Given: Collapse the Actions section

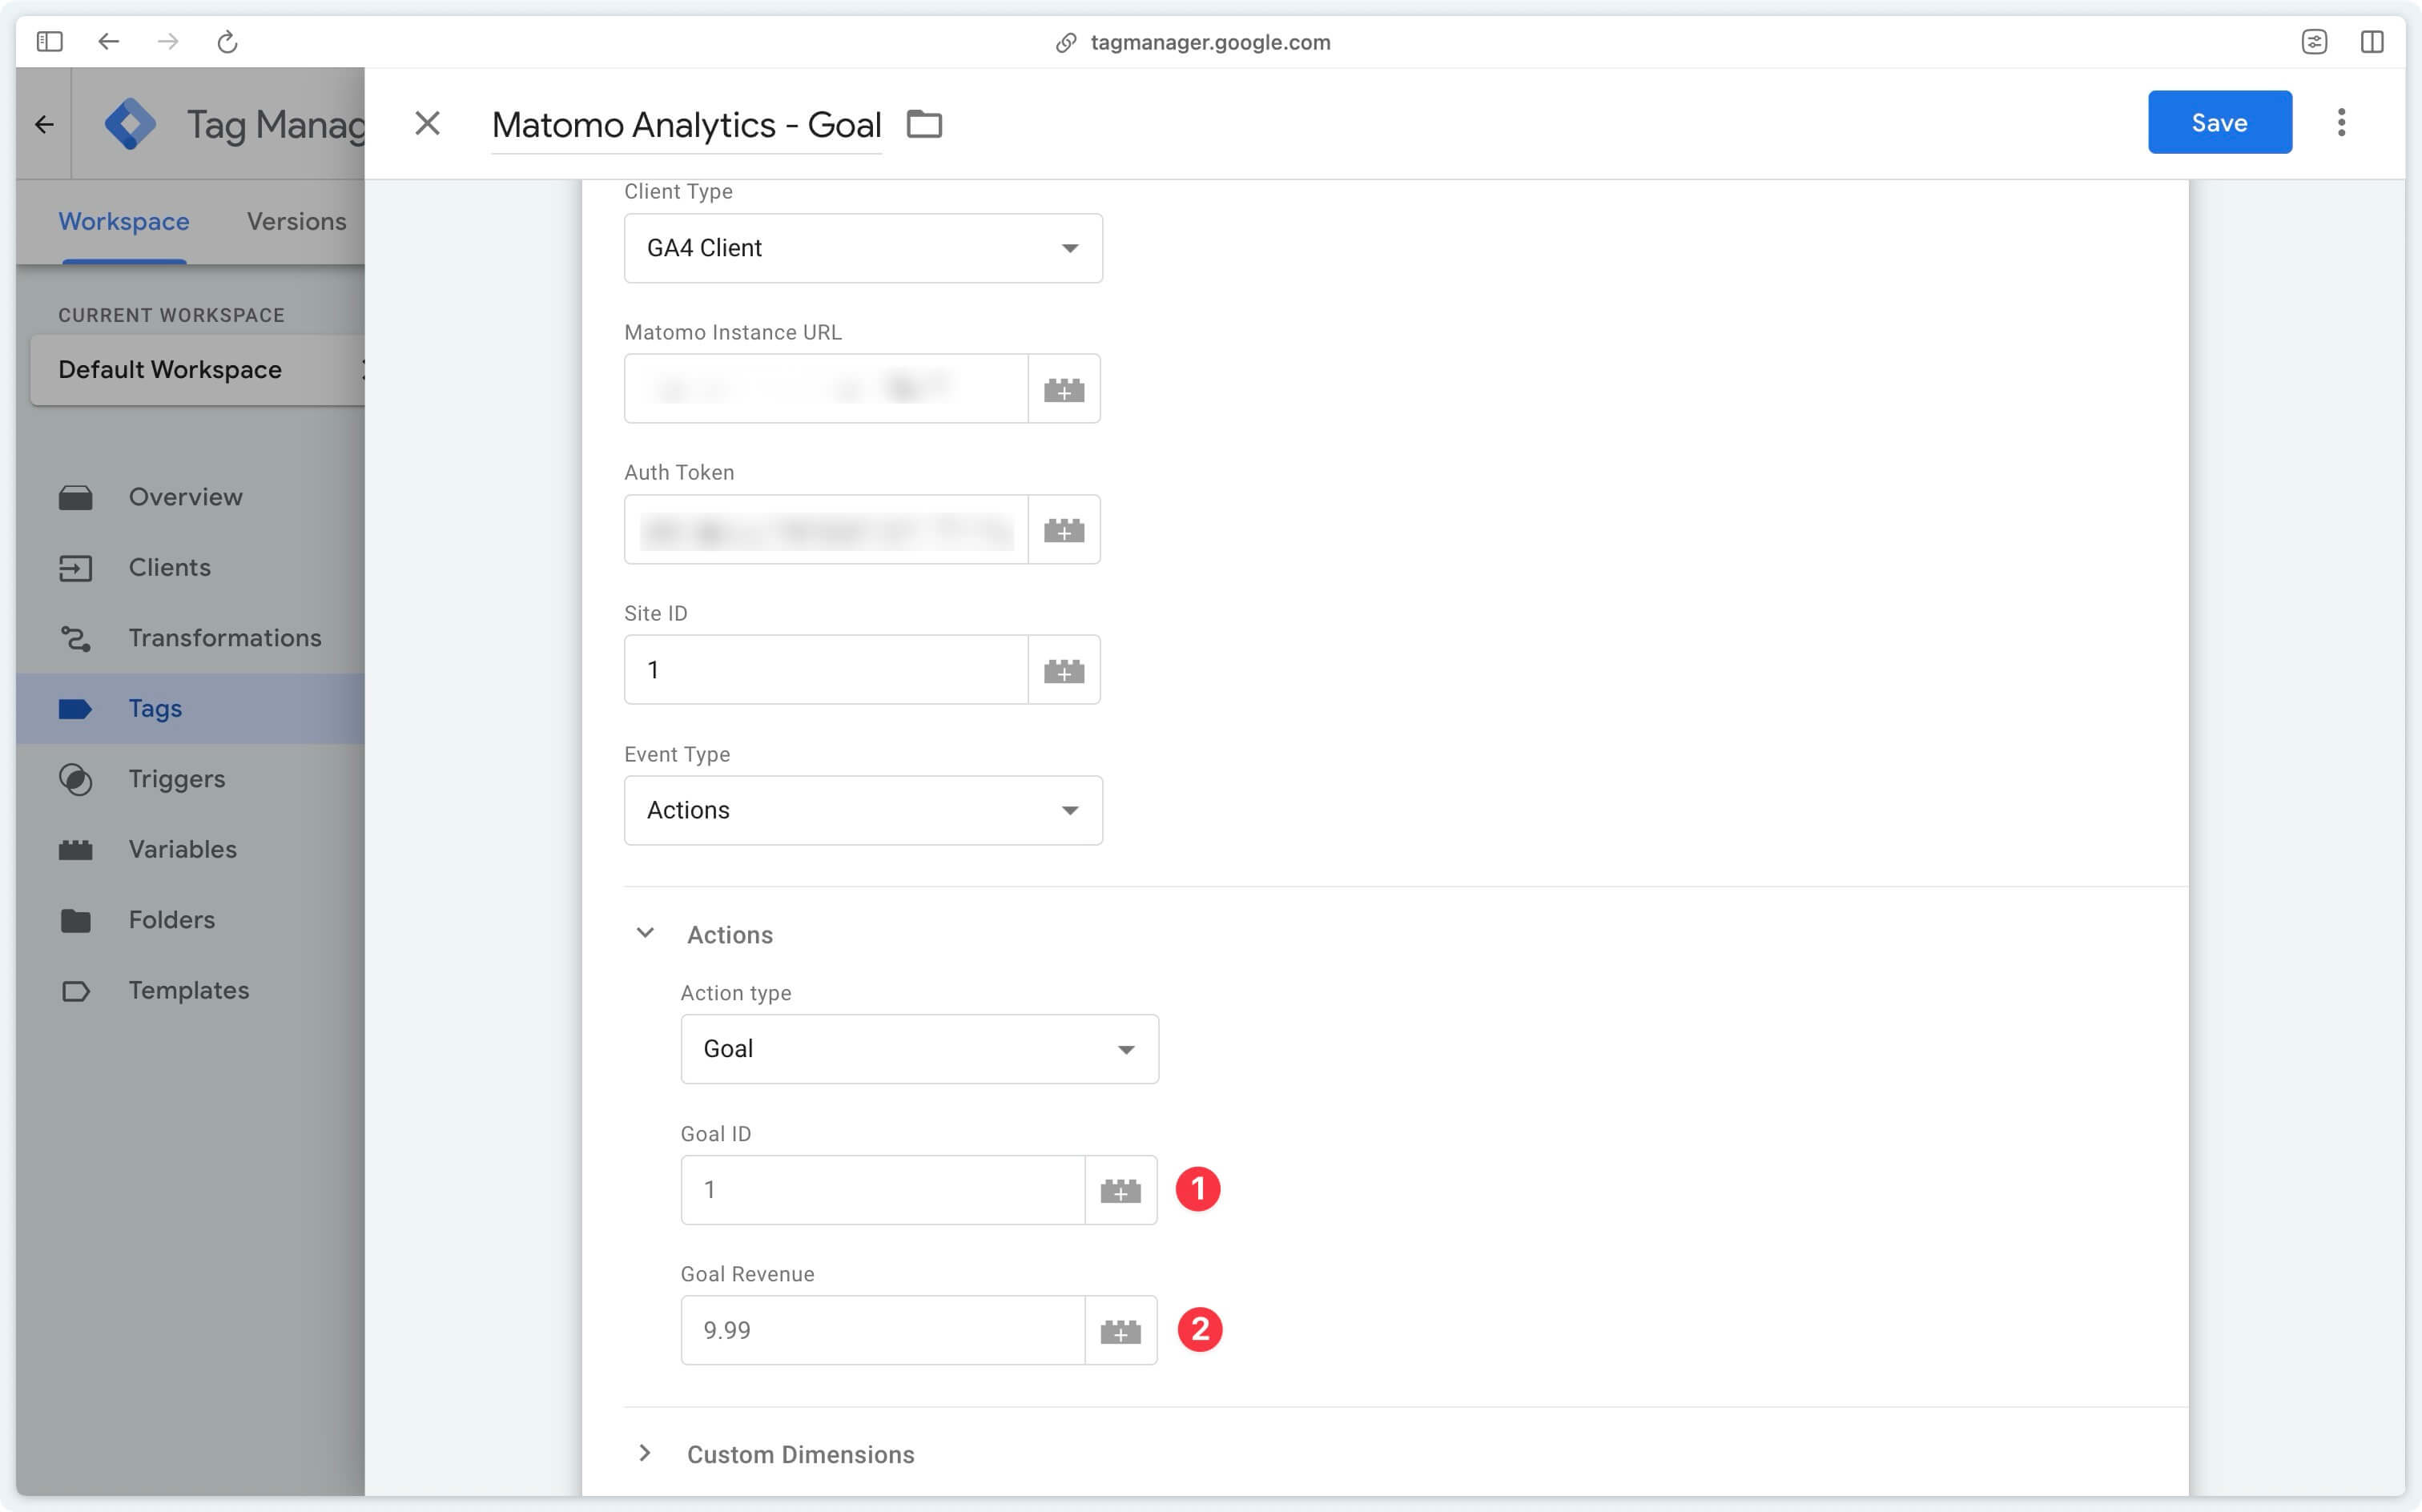Looking at the screenshot, I should tap(645, 933).
